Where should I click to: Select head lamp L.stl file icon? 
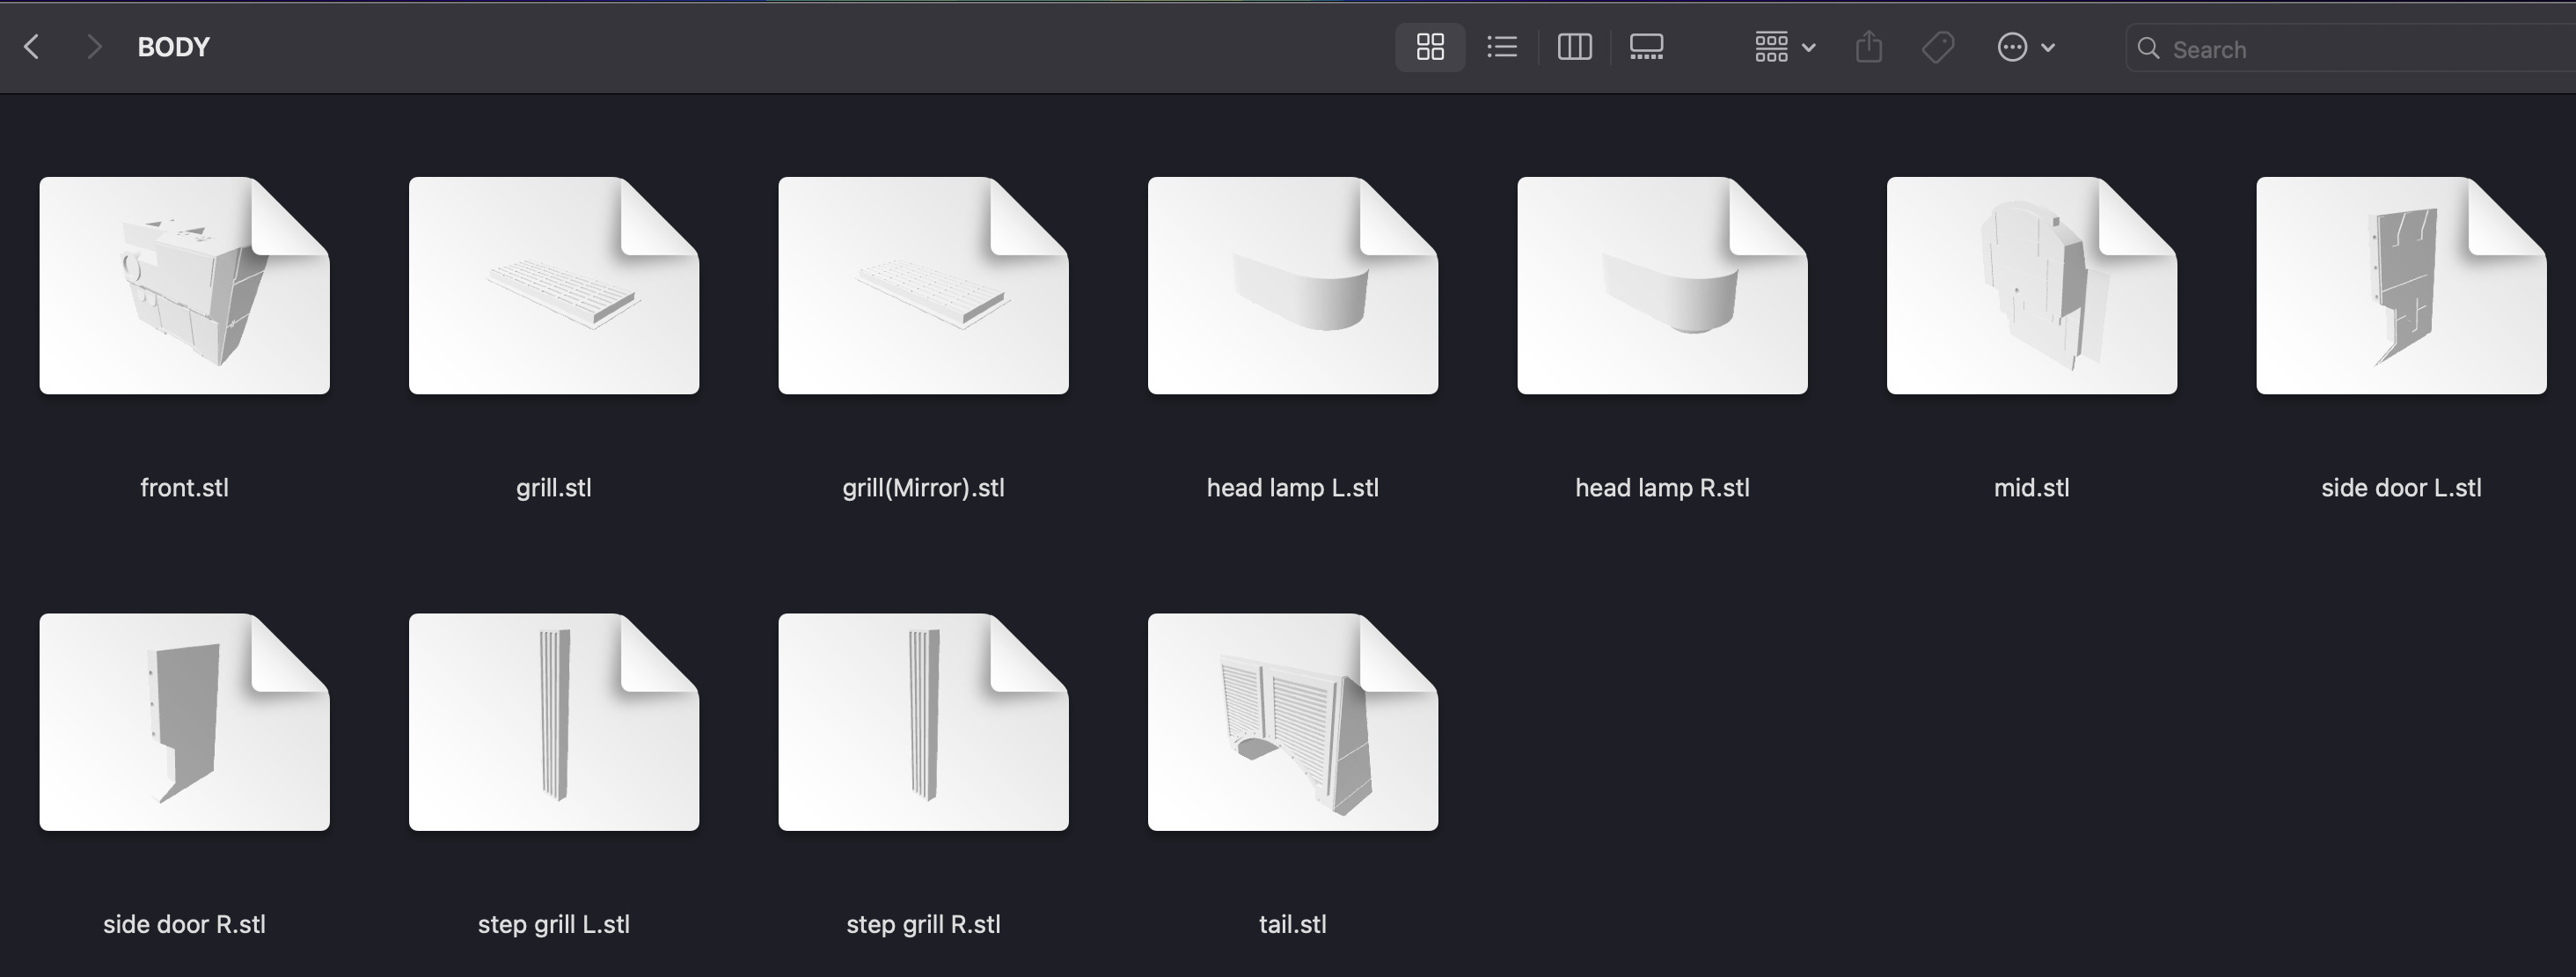[1292, 286]
